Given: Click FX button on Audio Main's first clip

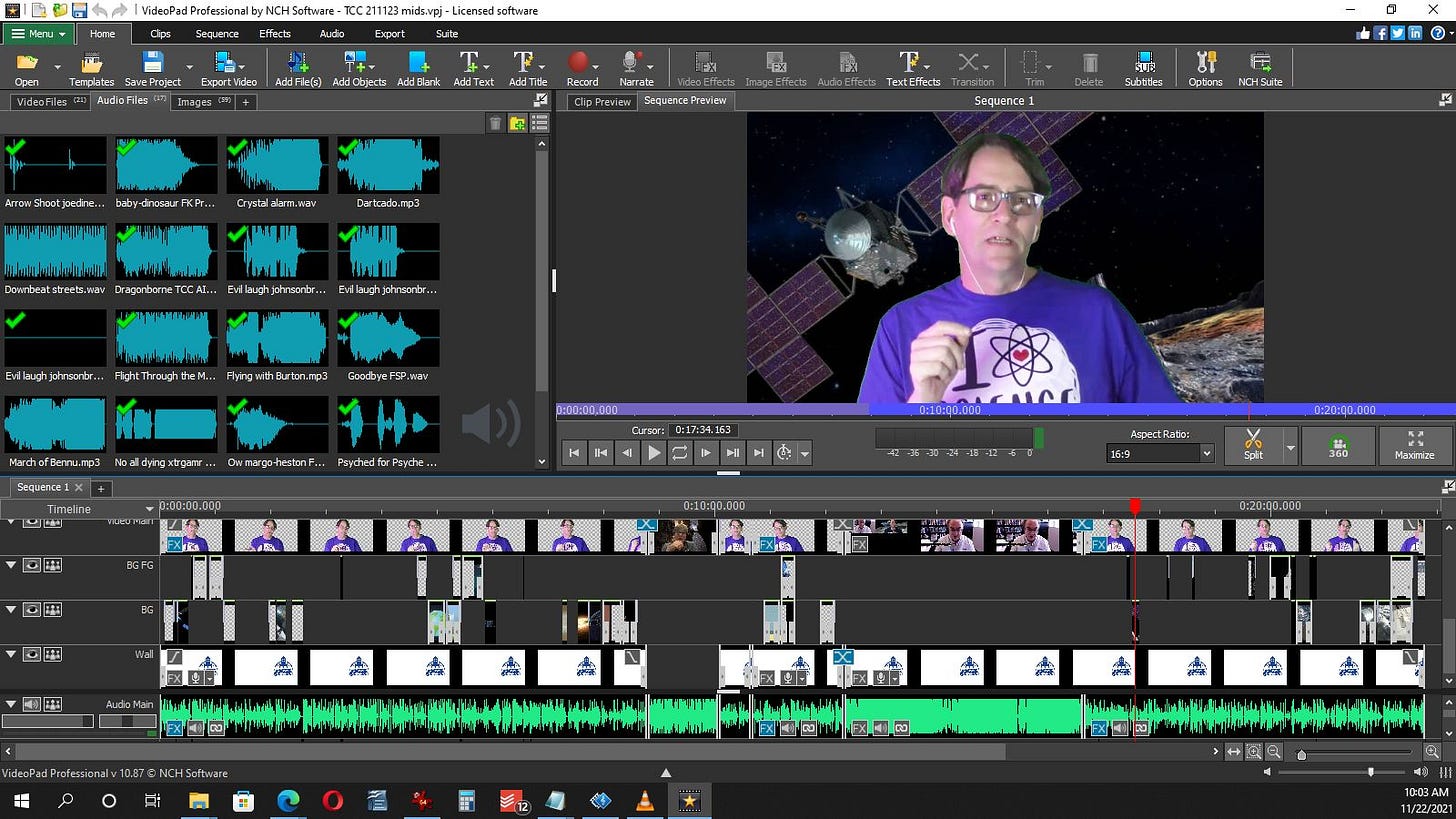Looking at the screenshot, I should 174,729.
